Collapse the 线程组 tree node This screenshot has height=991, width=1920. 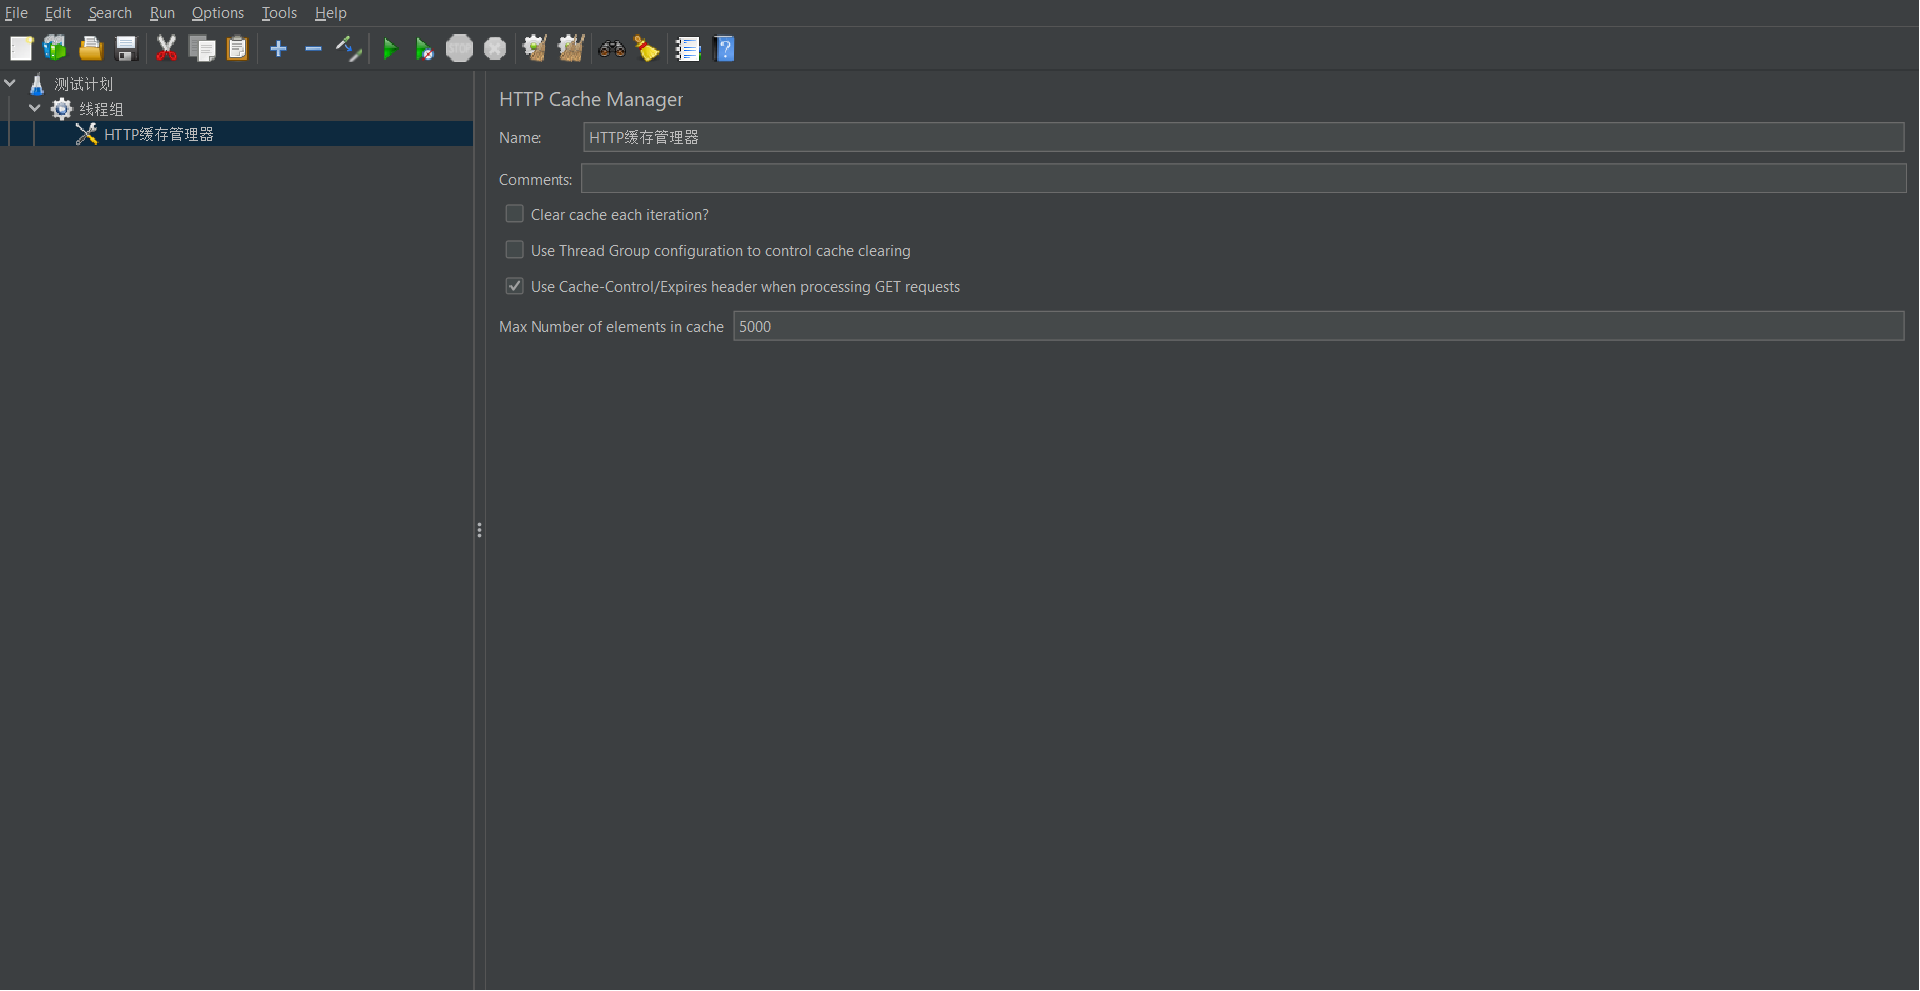tap(35, 108)
